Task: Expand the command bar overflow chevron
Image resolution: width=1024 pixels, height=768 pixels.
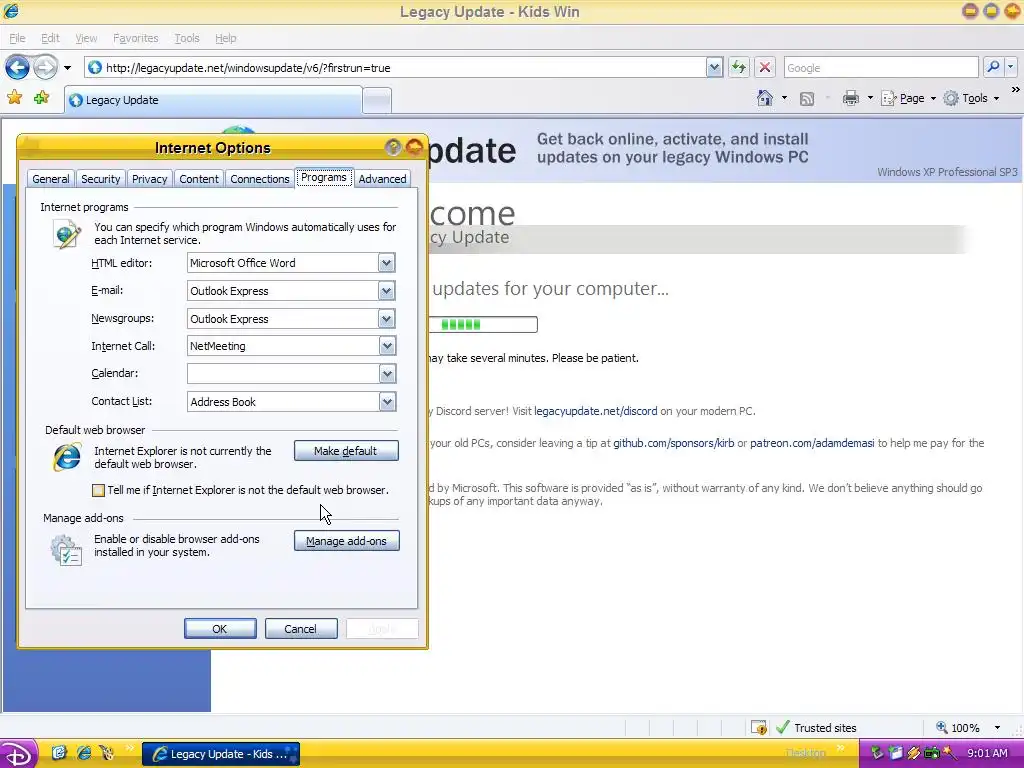Action: [x=1016, y=89]
